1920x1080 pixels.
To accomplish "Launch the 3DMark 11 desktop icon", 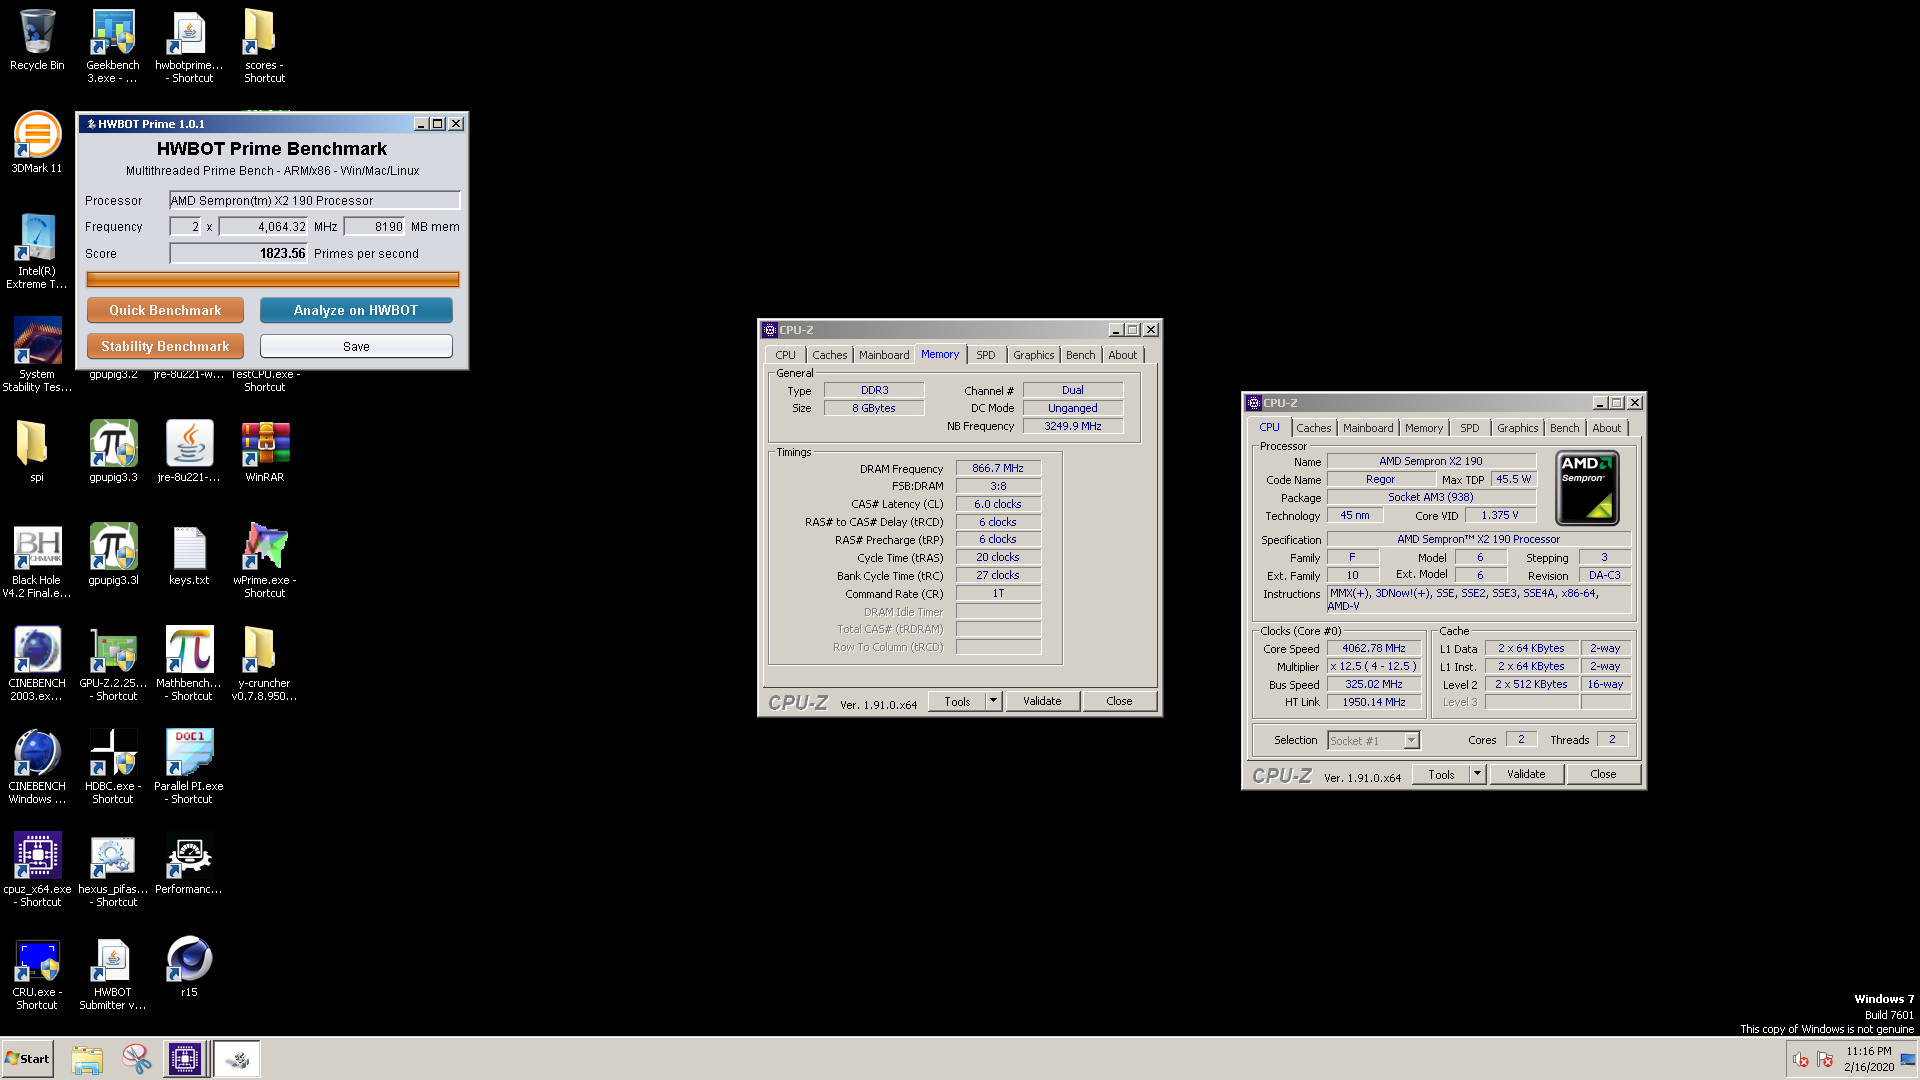I will point(37,143).
